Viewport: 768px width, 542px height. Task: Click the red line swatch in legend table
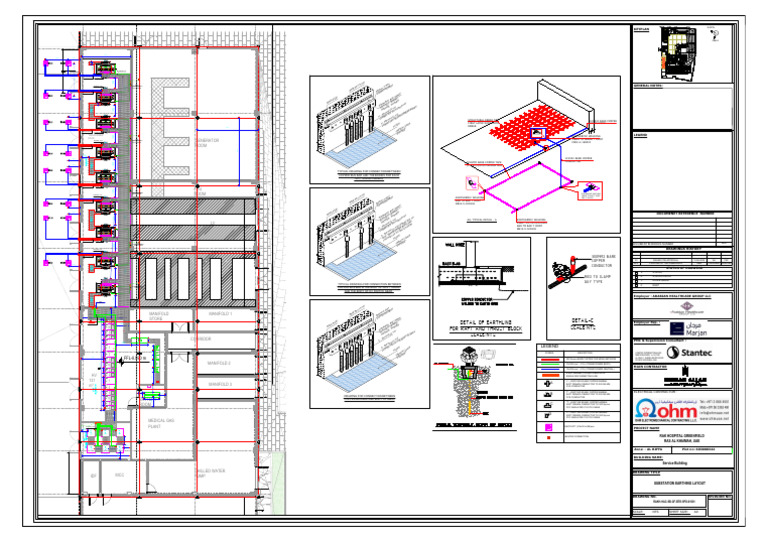(549, 359)
